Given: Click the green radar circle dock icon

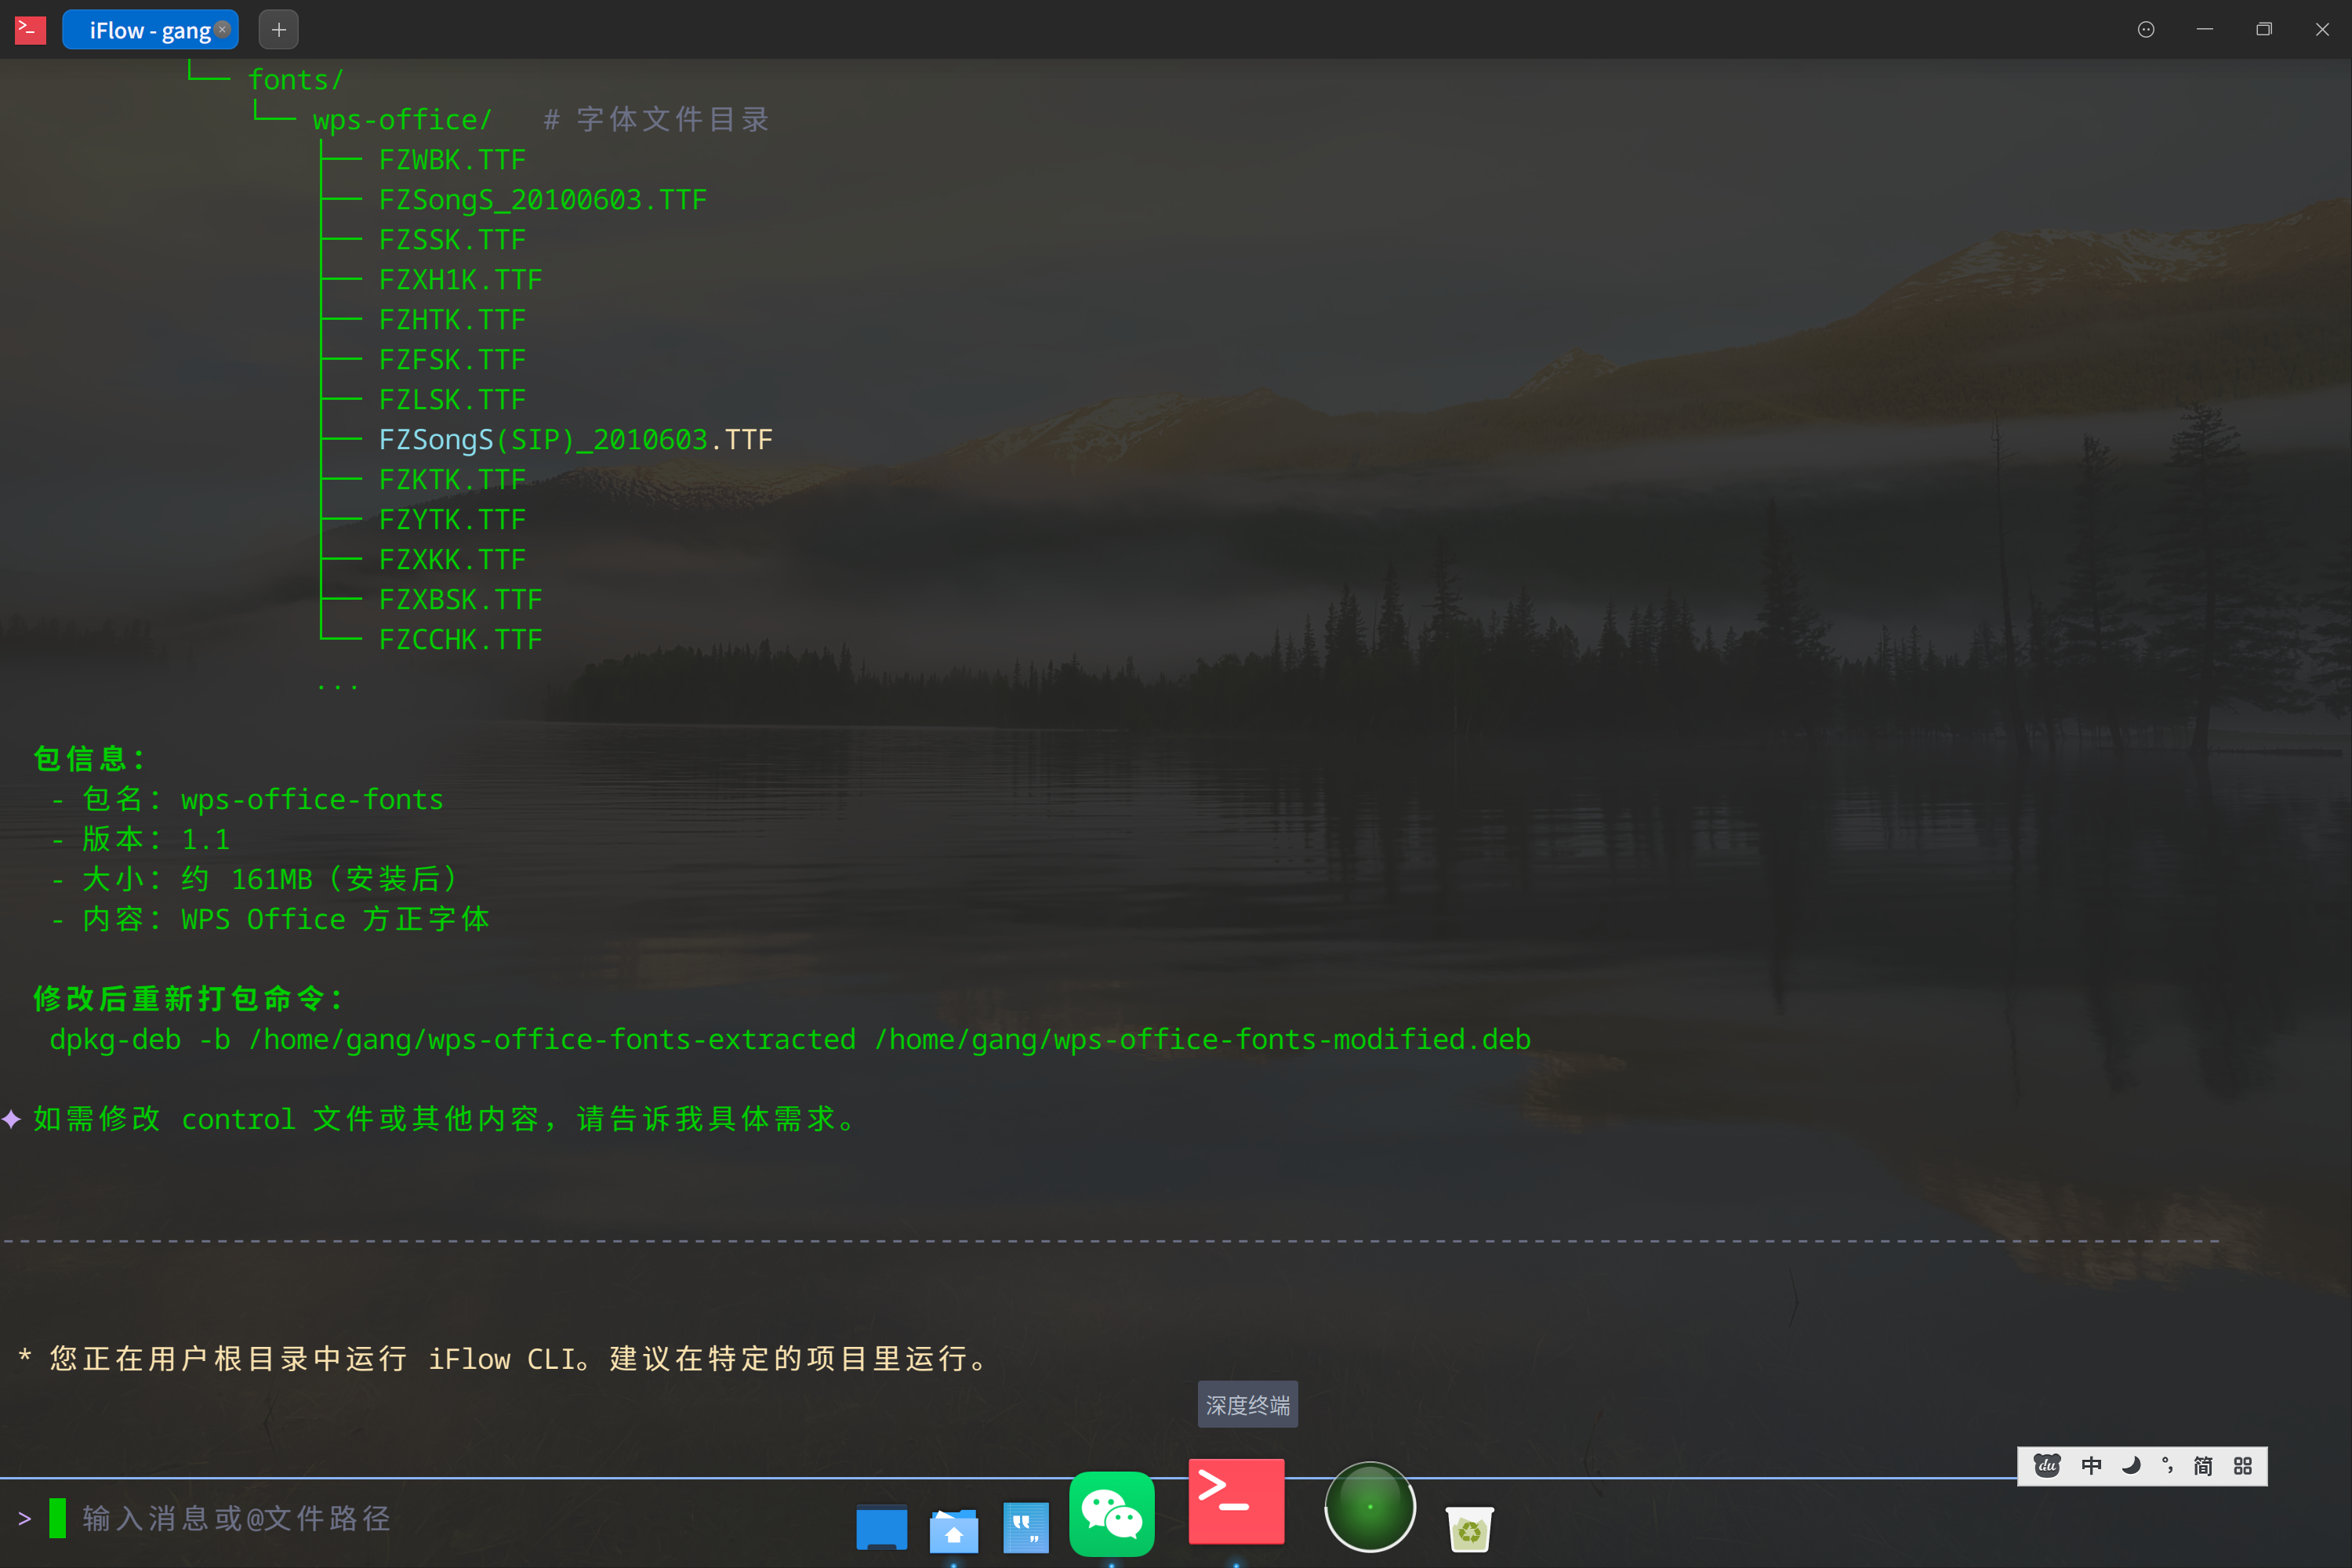Looking at the screenshot, I should click(1369, 1506).
